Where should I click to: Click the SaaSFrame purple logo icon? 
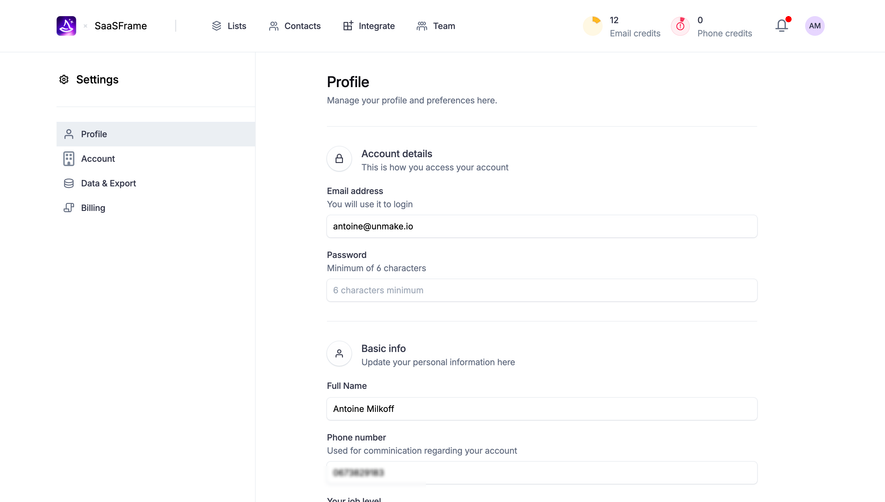pos(66,26)
